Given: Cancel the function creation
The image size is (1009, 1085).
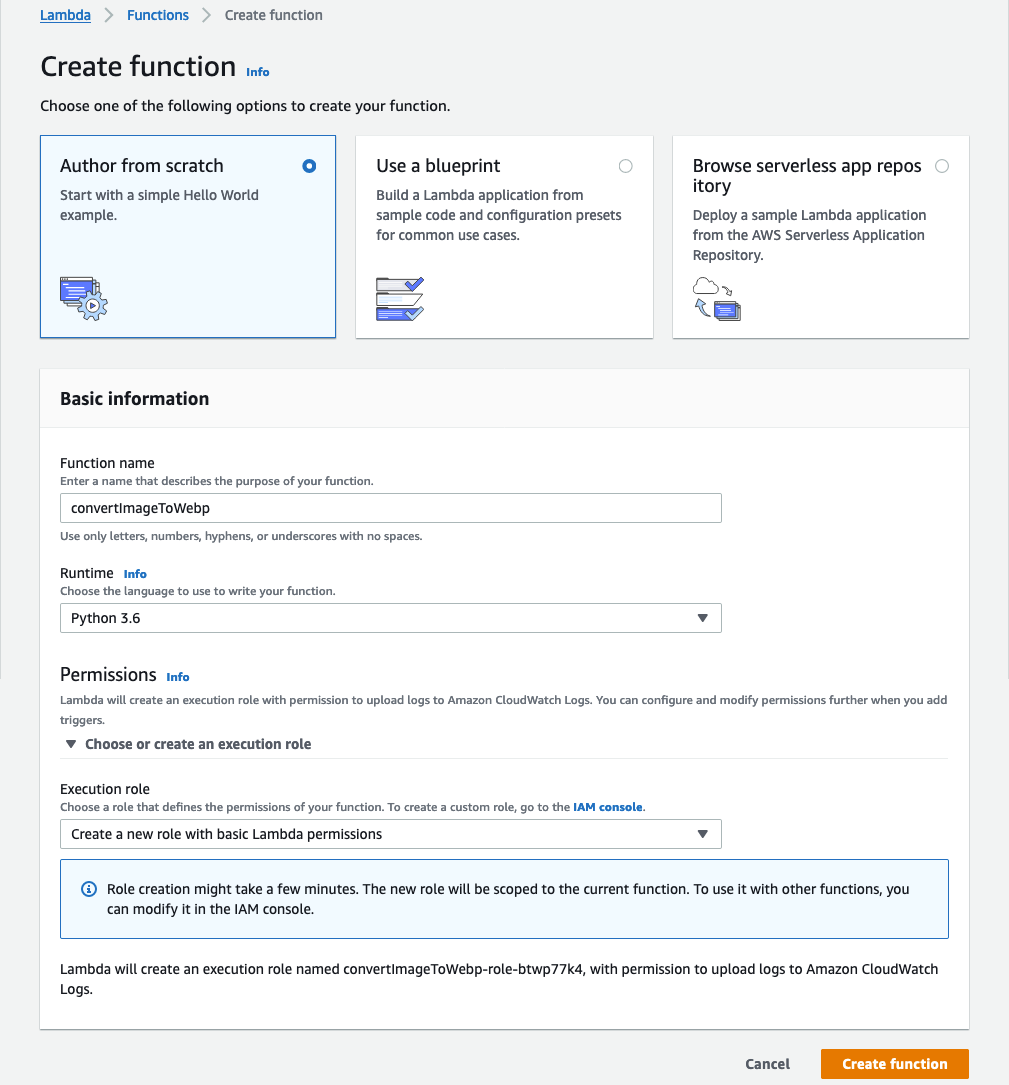Looking at the screenshot, I should [766, 1063].
